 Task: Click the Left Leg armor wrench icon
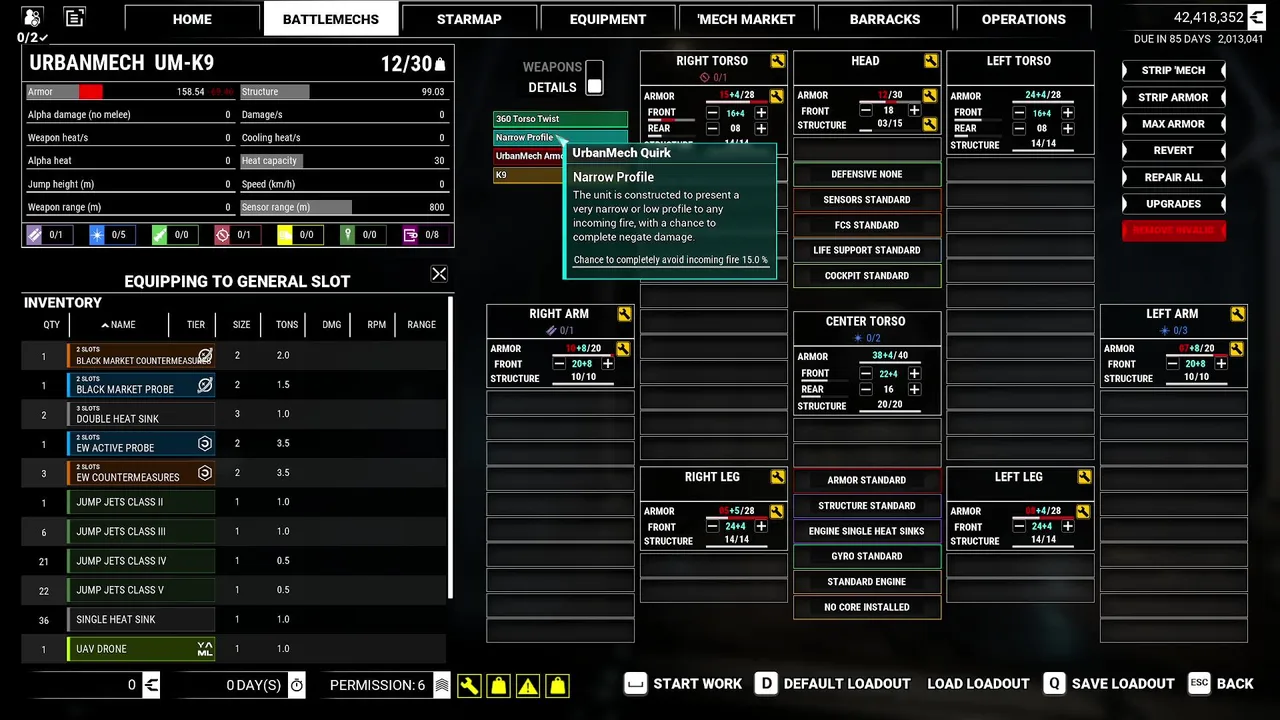click(1083, 512)
